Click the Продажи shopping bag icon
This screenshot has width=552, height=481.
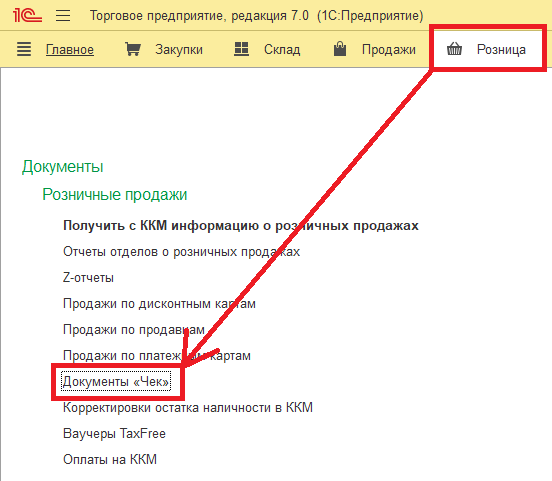pyautogui.click(x=340, y=49)
